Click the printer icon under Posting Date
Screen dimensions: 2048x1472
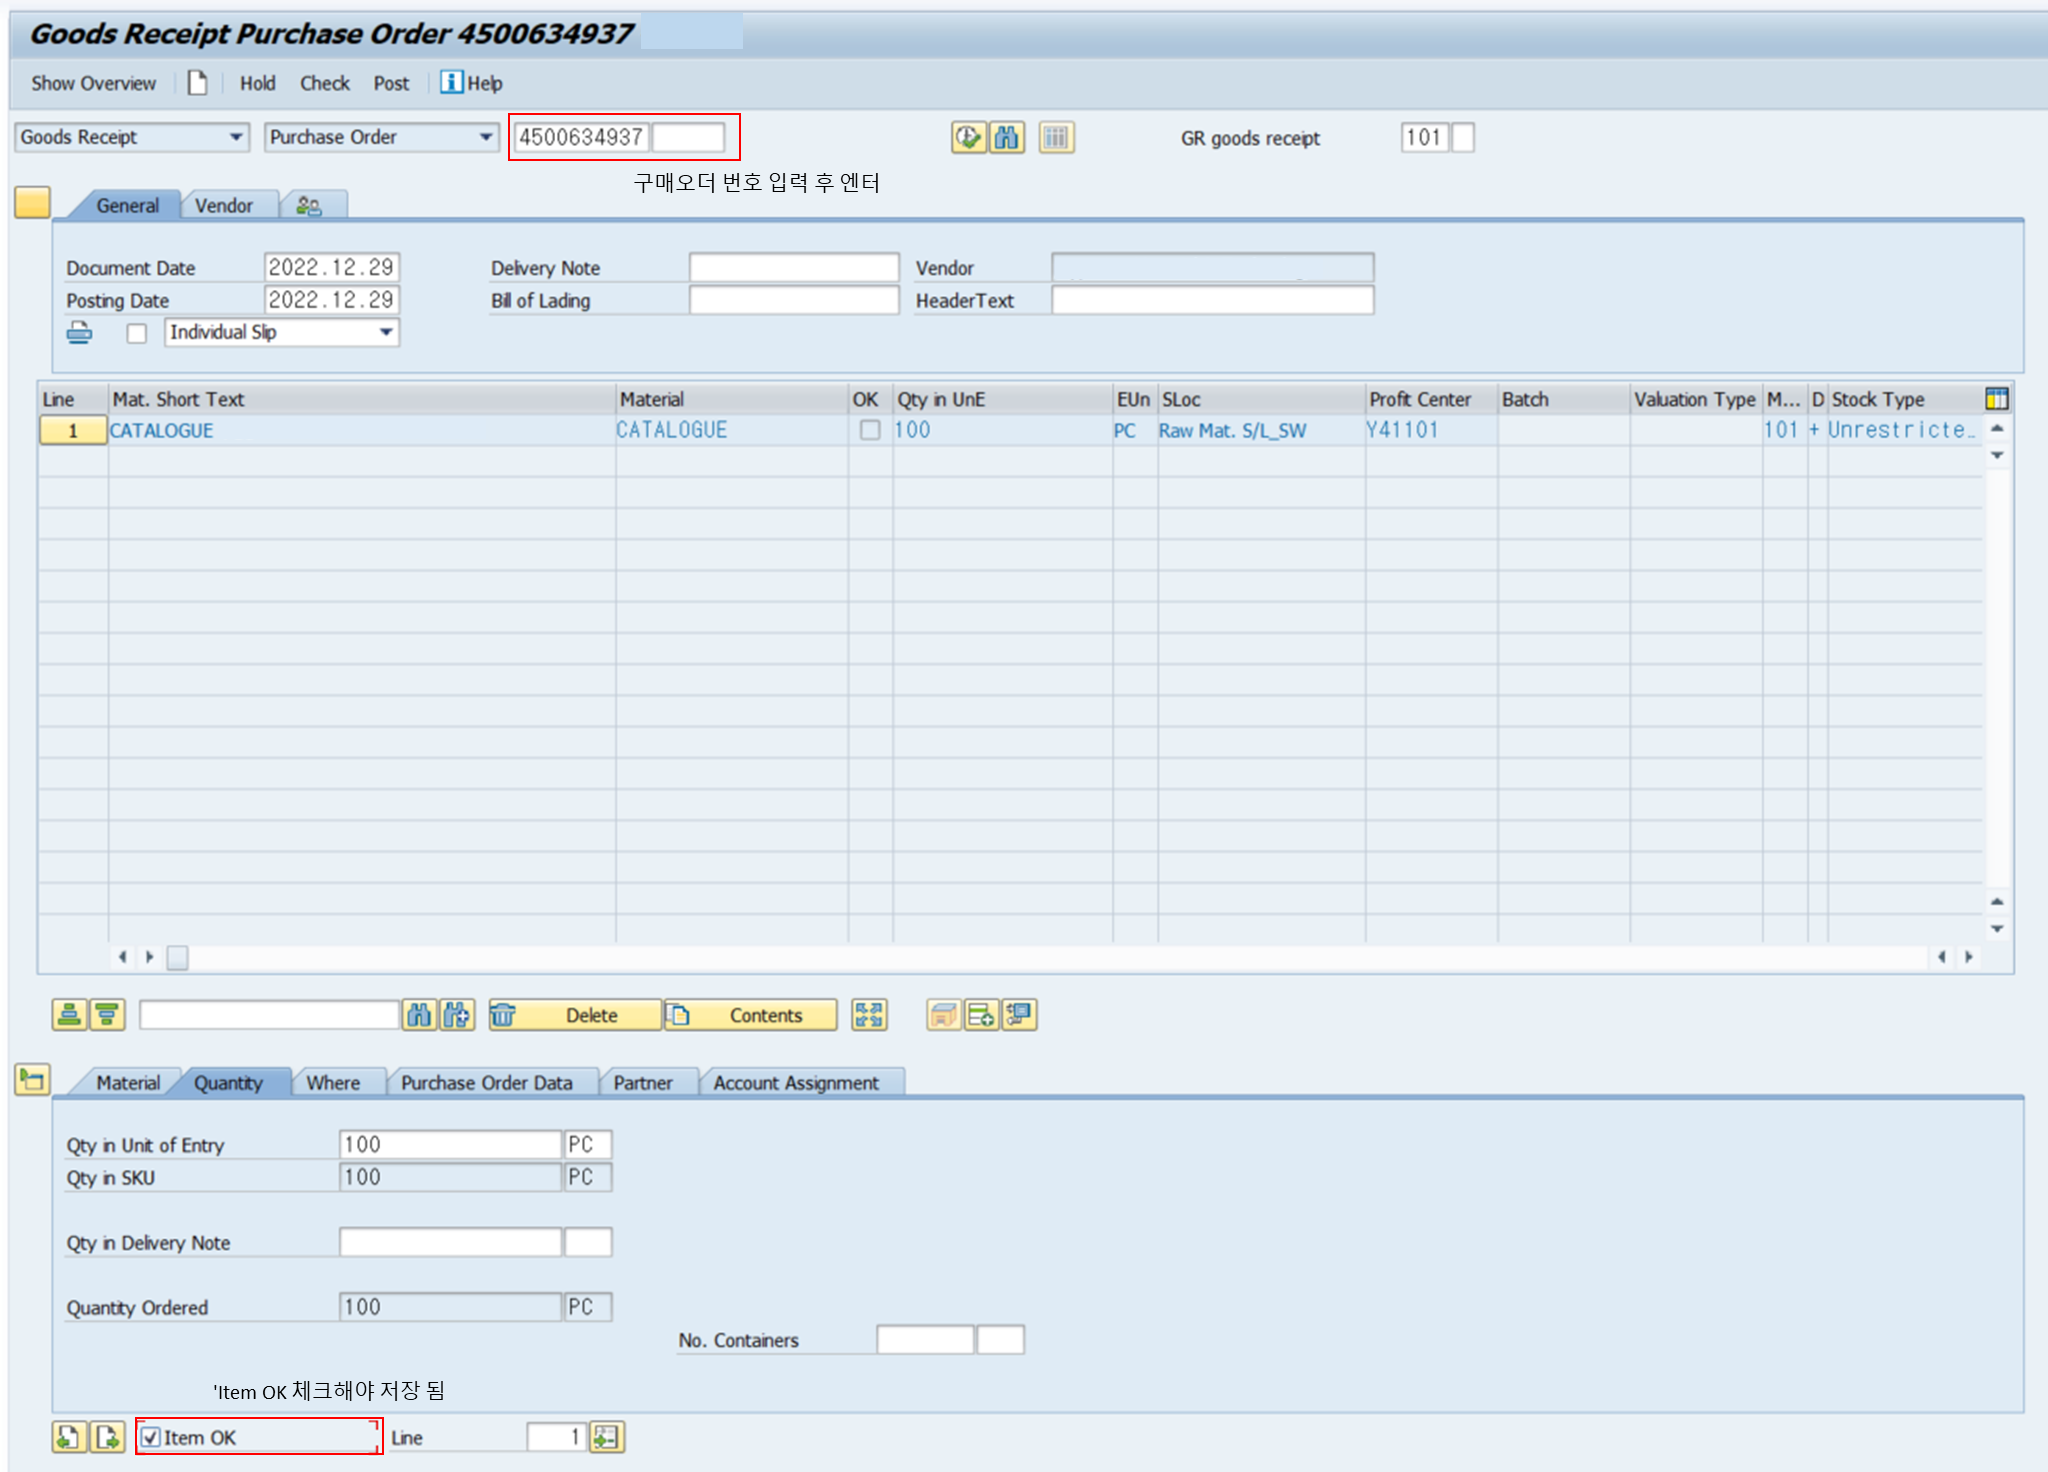tap(80, 333)
